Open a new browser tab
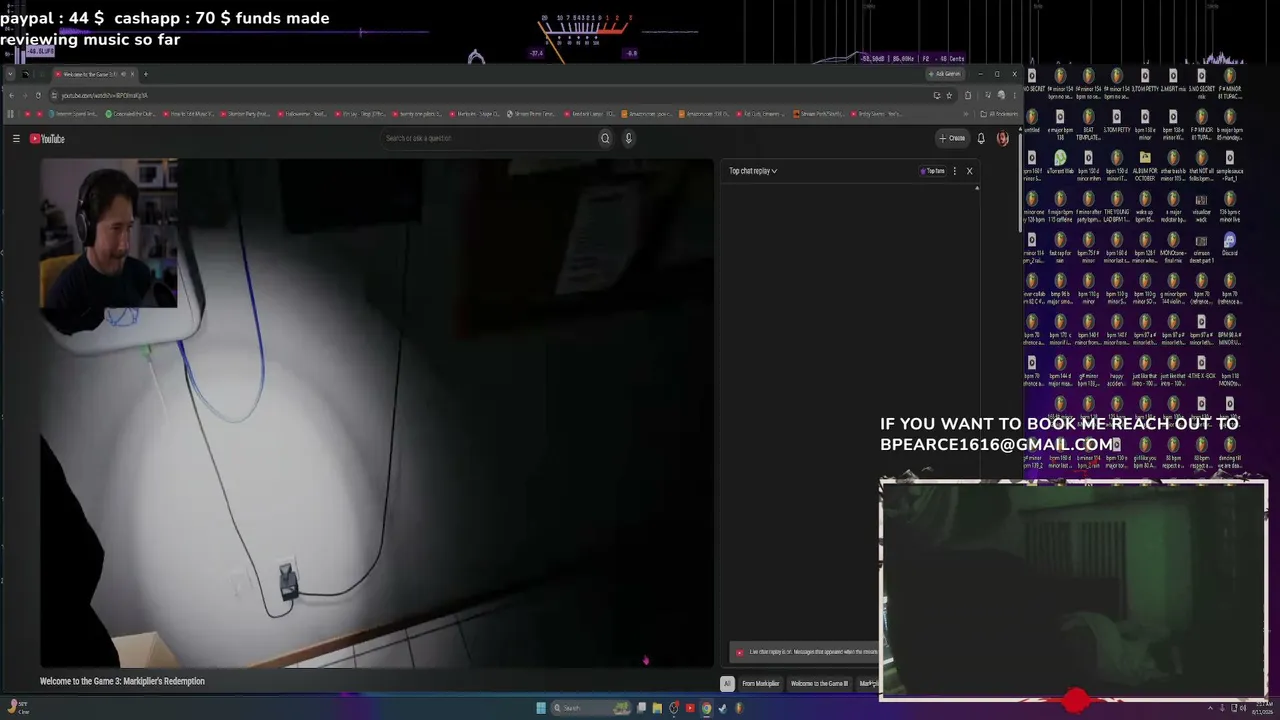The width and height of the screenshot is (1280, 720). click(x=145, y=74)
